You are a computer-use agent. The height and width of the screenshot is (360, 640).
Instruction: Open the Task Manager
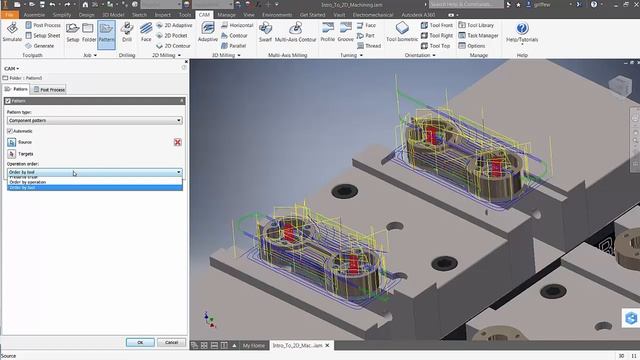[478, 36]
